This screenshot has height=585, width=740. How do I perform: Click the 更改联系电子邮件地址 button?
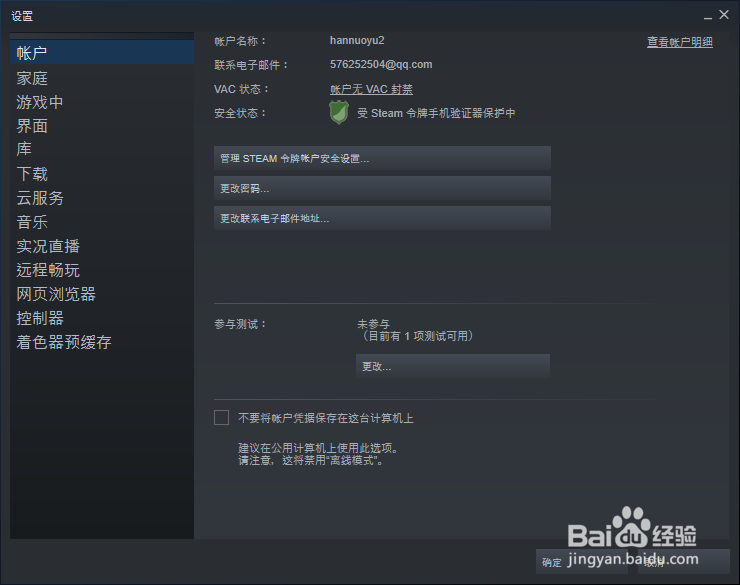[382, 218]
